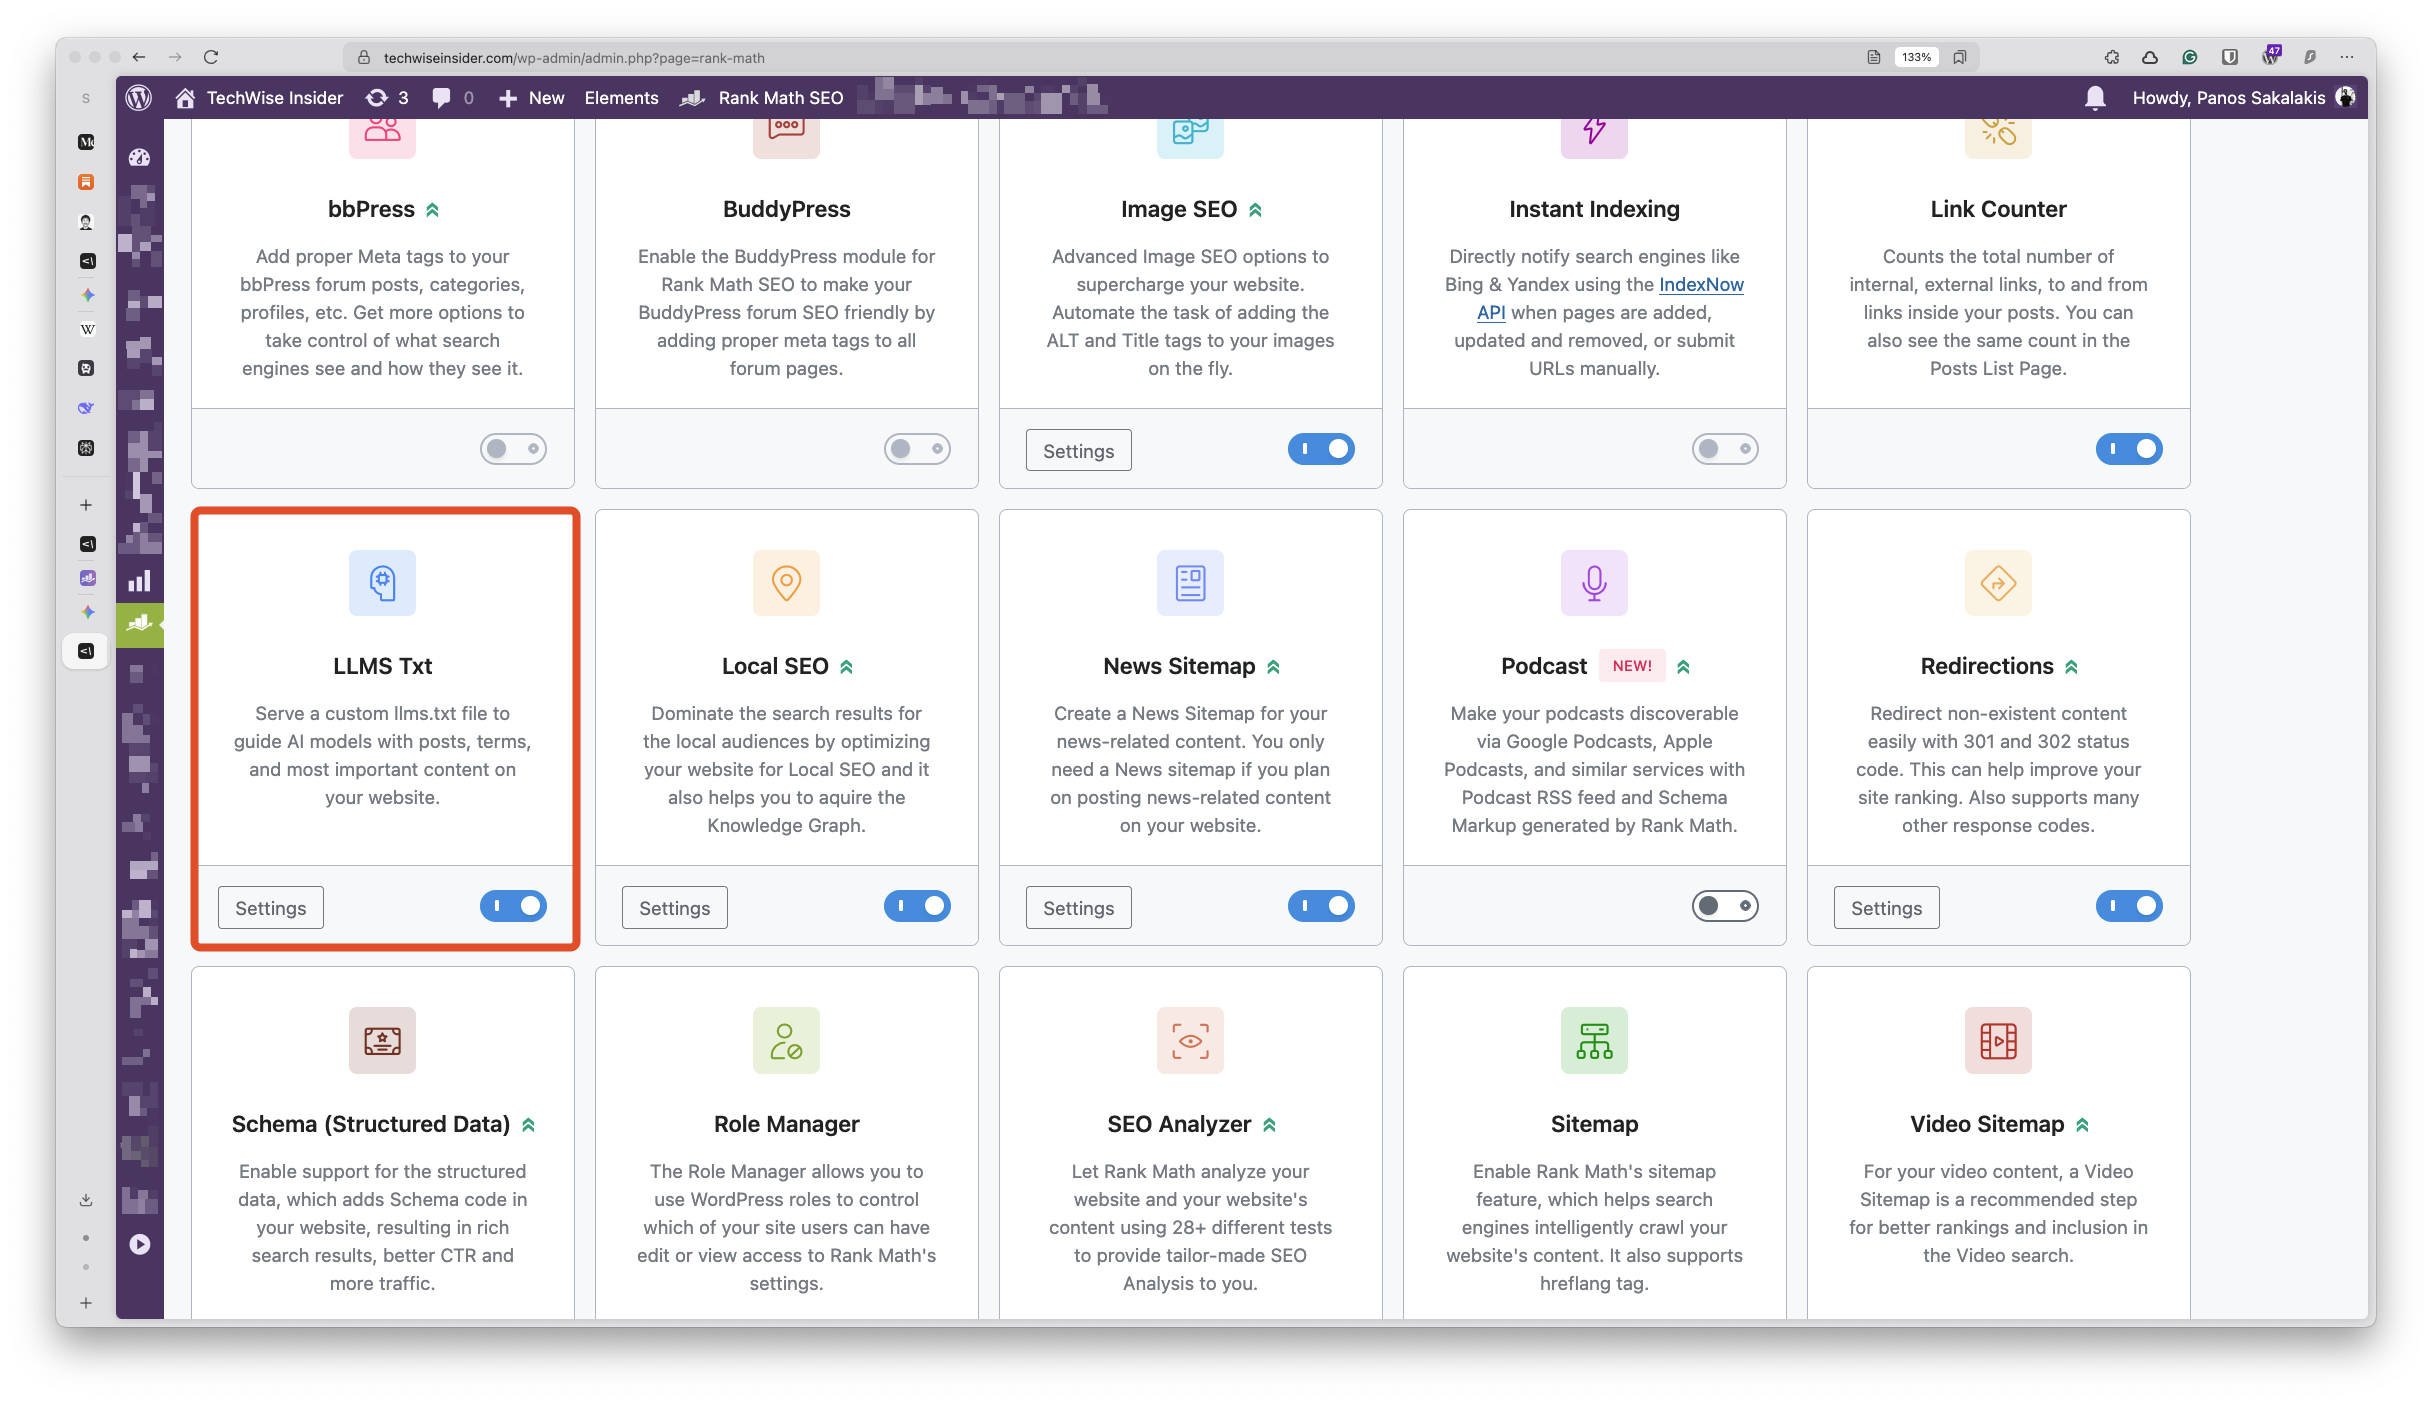2432x1401 pixels.
Task: Click the Redirections PRO upgrade arrow icon
Action: click(x=2072, y=667)
